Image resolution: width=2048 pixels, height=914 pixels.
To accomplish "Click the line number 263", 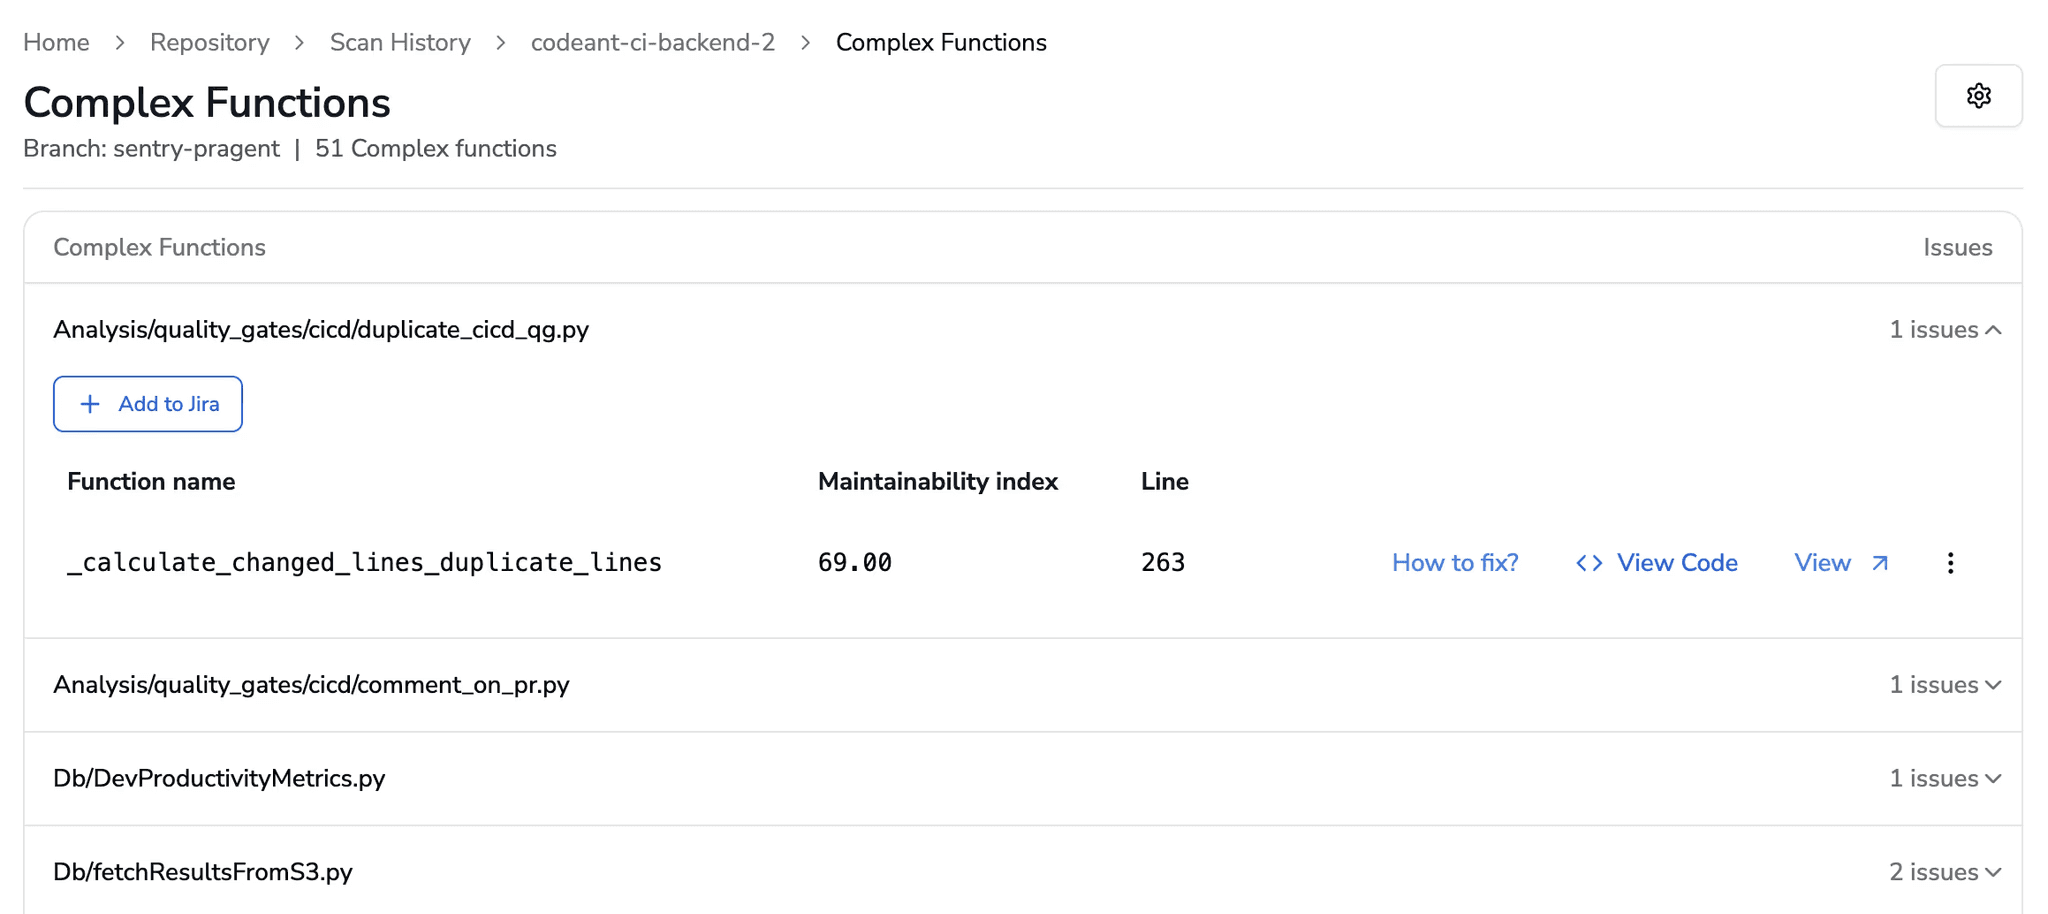I will pos(1163,563).
